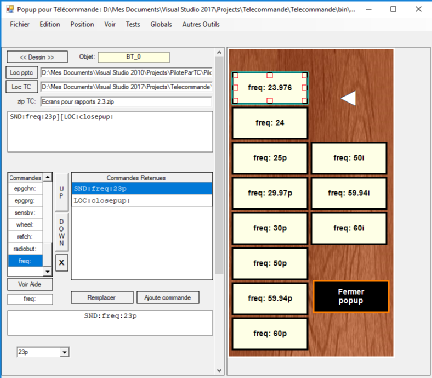Move the selected command DOWN
432x378 pixels.
pos(62,232)
